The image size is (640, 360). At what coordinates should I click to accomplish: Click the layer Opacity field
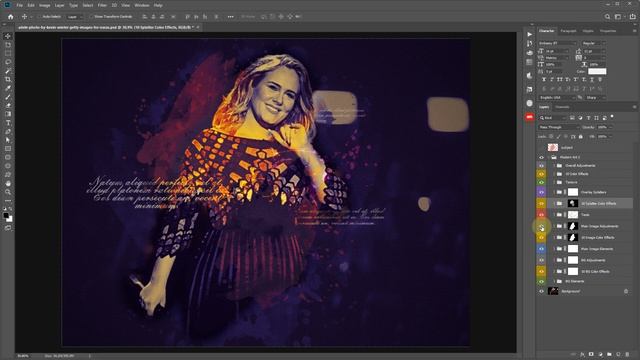click(x=602, y=127)
